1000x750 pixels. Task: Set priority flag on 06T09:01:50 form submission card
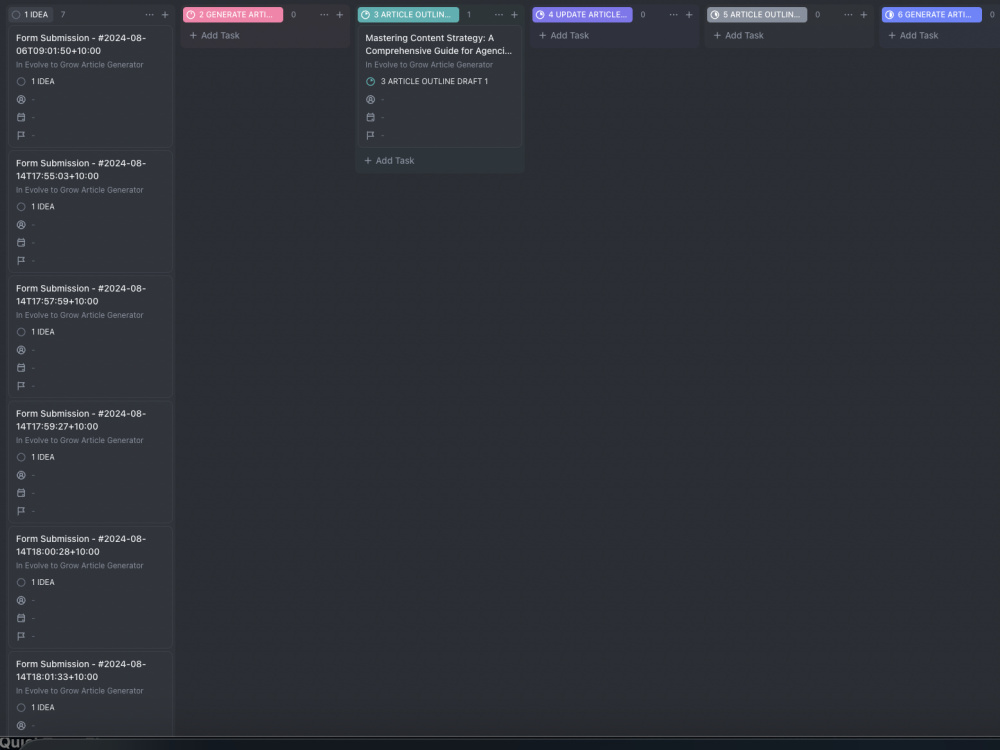tap(21, 135)
